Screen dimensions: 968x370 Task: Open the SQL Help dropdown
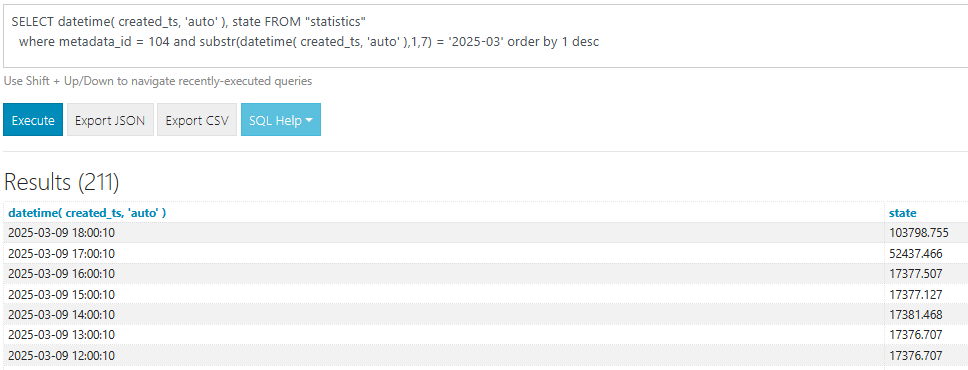point(281,120)
